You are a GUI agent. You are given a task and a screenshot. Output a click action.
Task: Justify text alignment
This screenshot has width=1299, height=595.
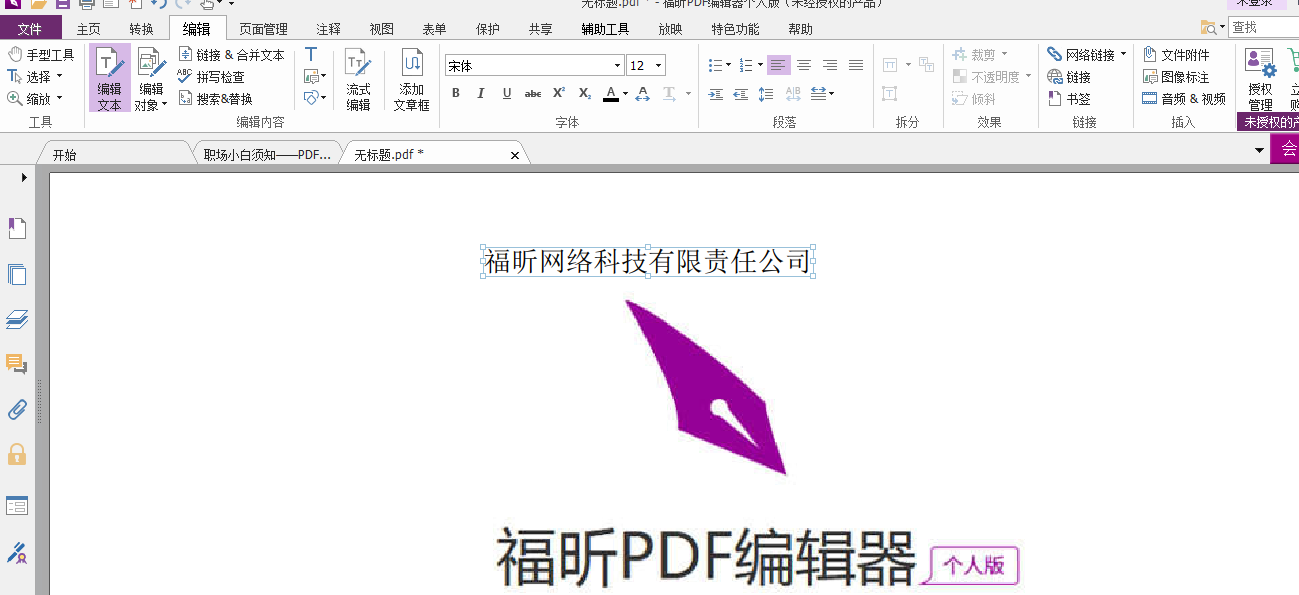[x=856, y=65]
